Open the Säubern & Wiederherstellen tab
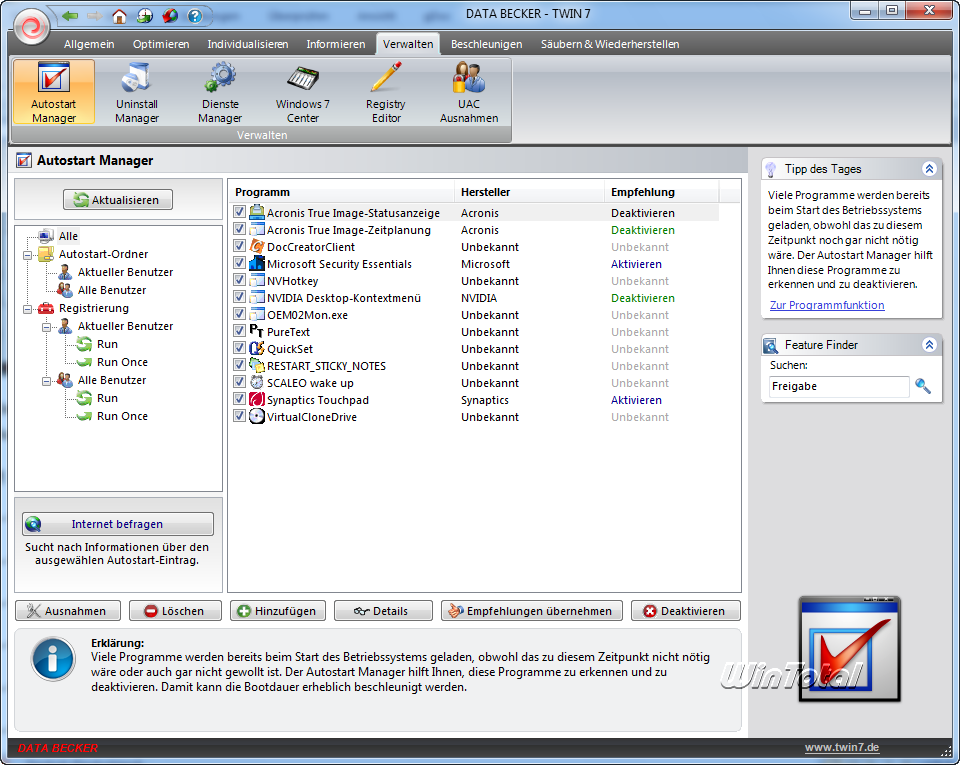The width and height of the screenshot is (960, 765). point(609,44)
